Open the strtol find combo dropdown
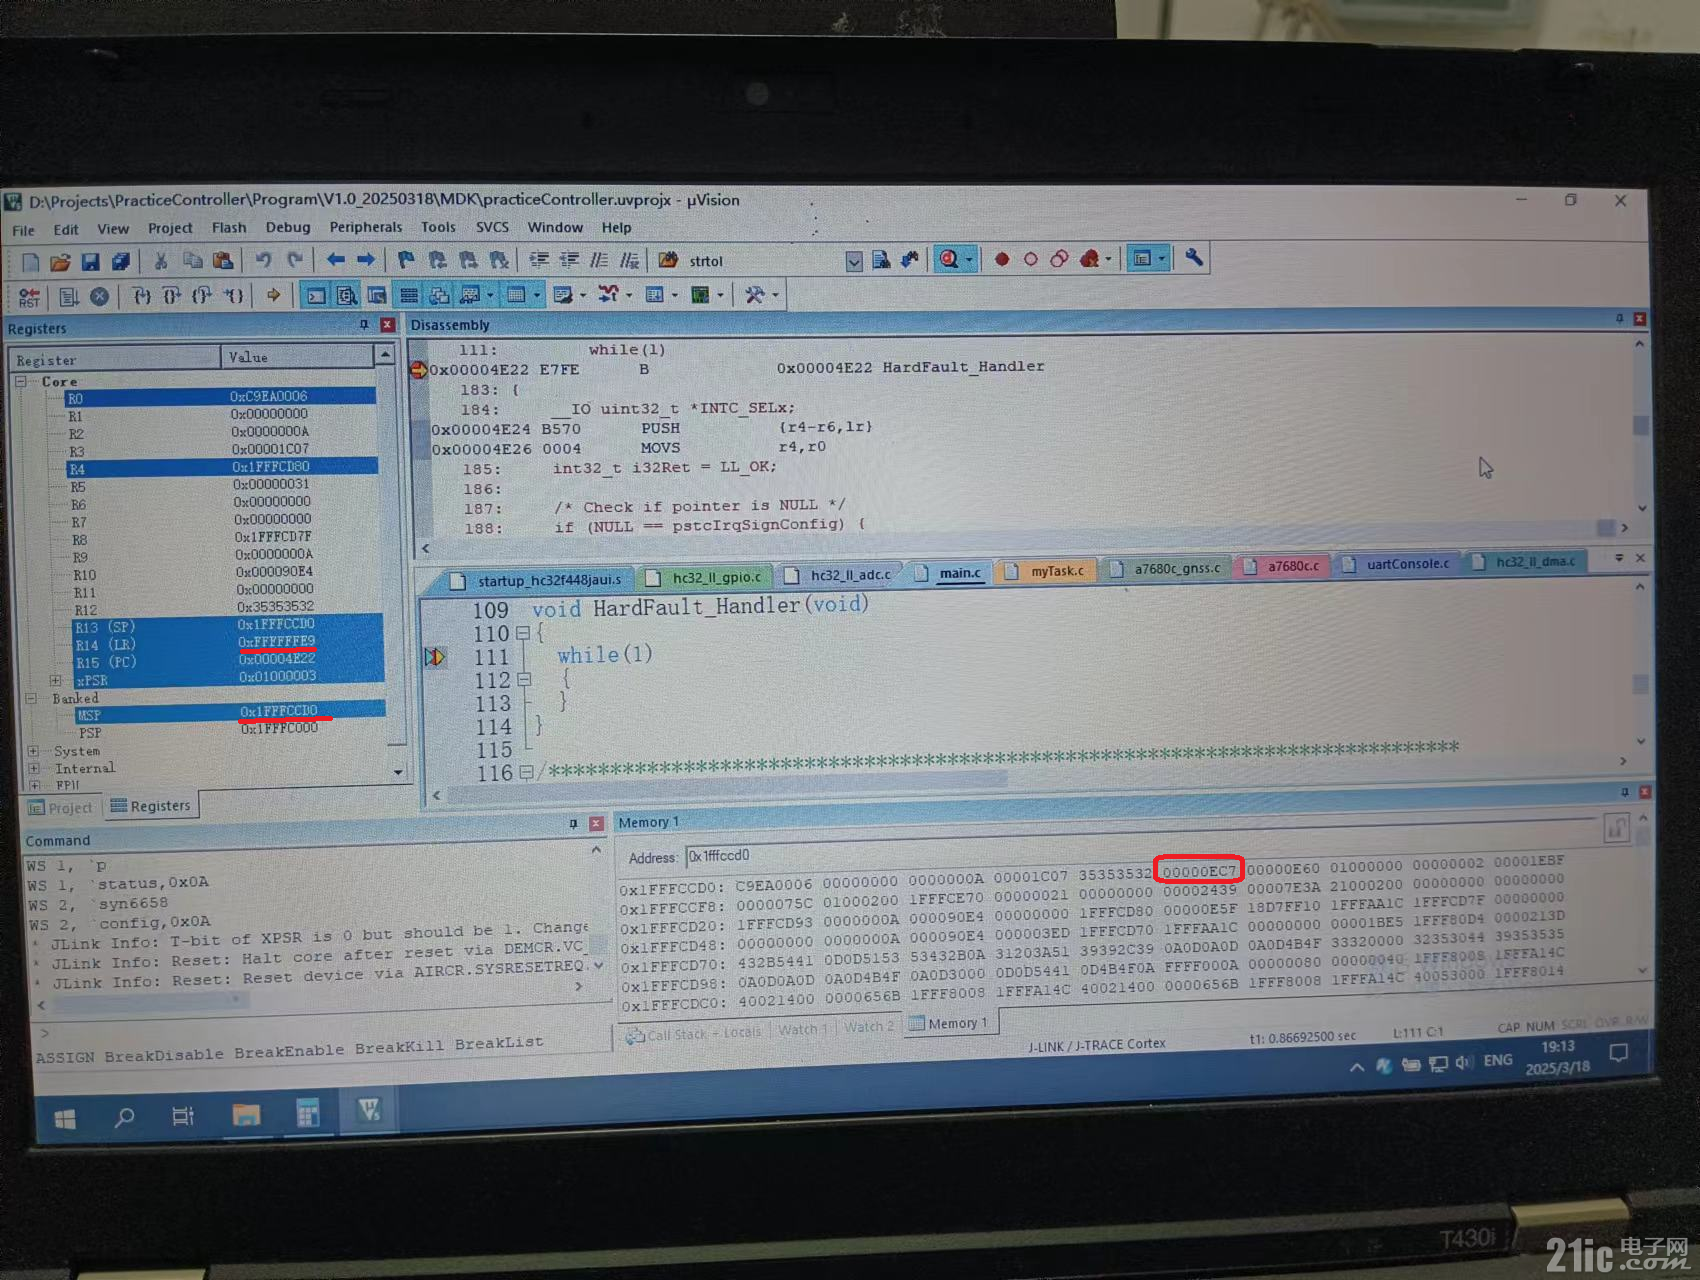The height and width of the screenshot is (1280, 1700). (x=854, y=261)
